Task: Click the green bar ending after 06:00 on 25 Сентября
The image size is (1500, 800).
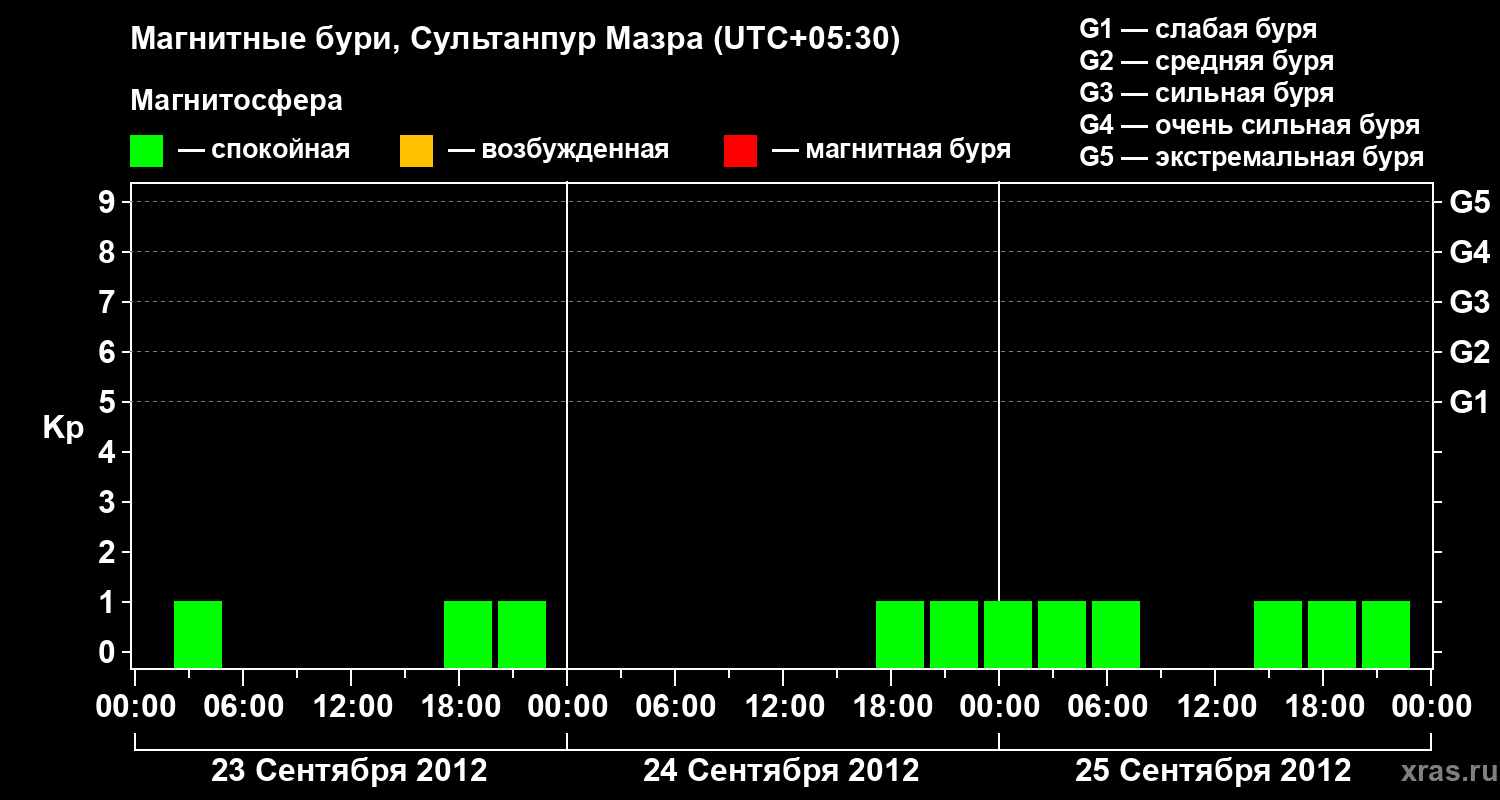Action: pyautogui.click(x=1116, y=634)
